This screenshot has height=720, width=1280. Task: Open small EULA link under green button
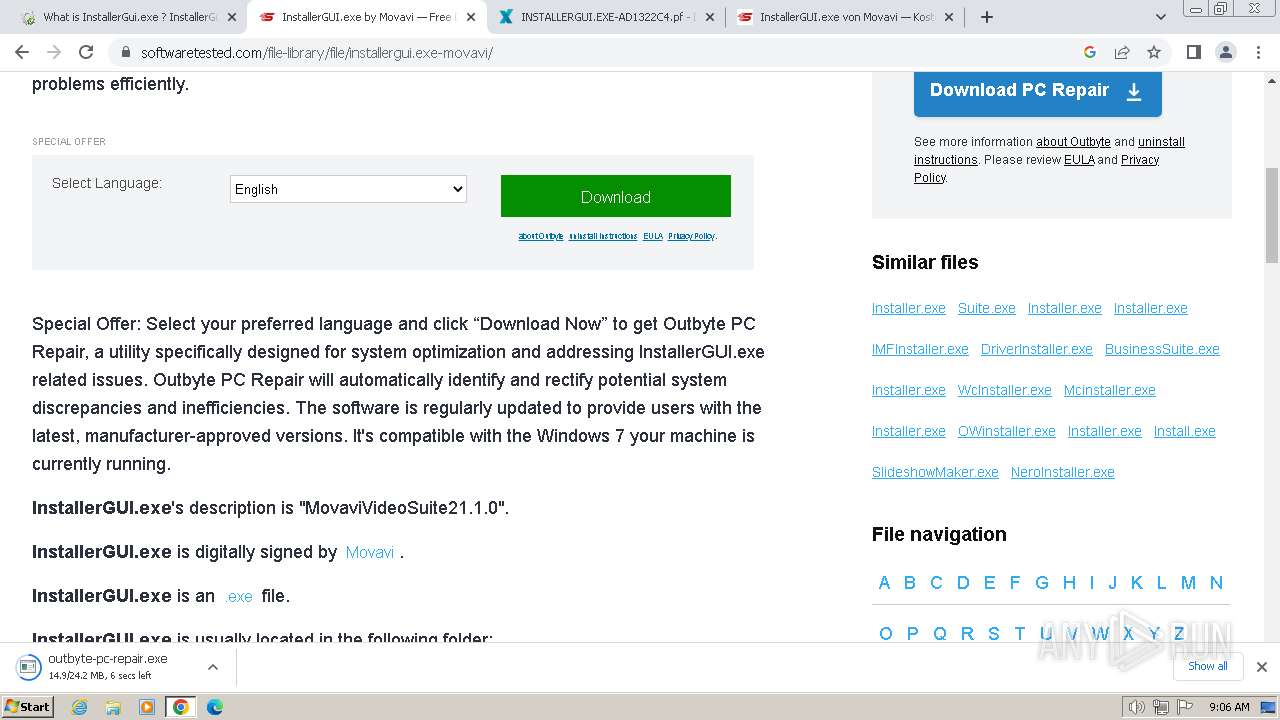click(653, 236)
